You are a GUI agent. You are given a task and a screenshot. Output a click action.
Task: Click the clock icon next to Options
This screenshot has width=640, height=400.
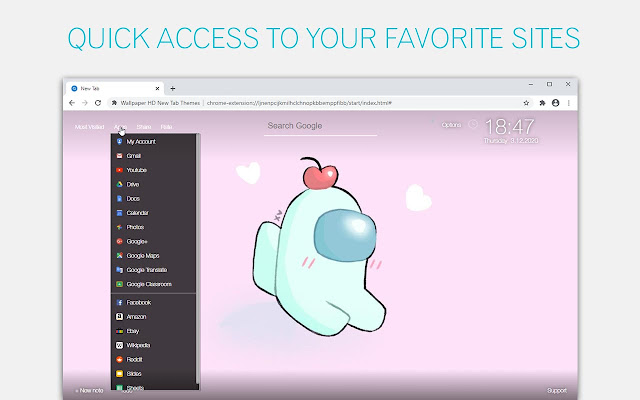click(473, 124)
